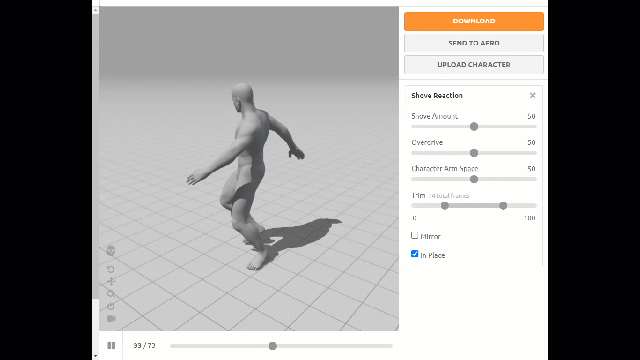Toggle the skeleton view icon
This screenshot has width=640, height=360.
click(111, 251)
